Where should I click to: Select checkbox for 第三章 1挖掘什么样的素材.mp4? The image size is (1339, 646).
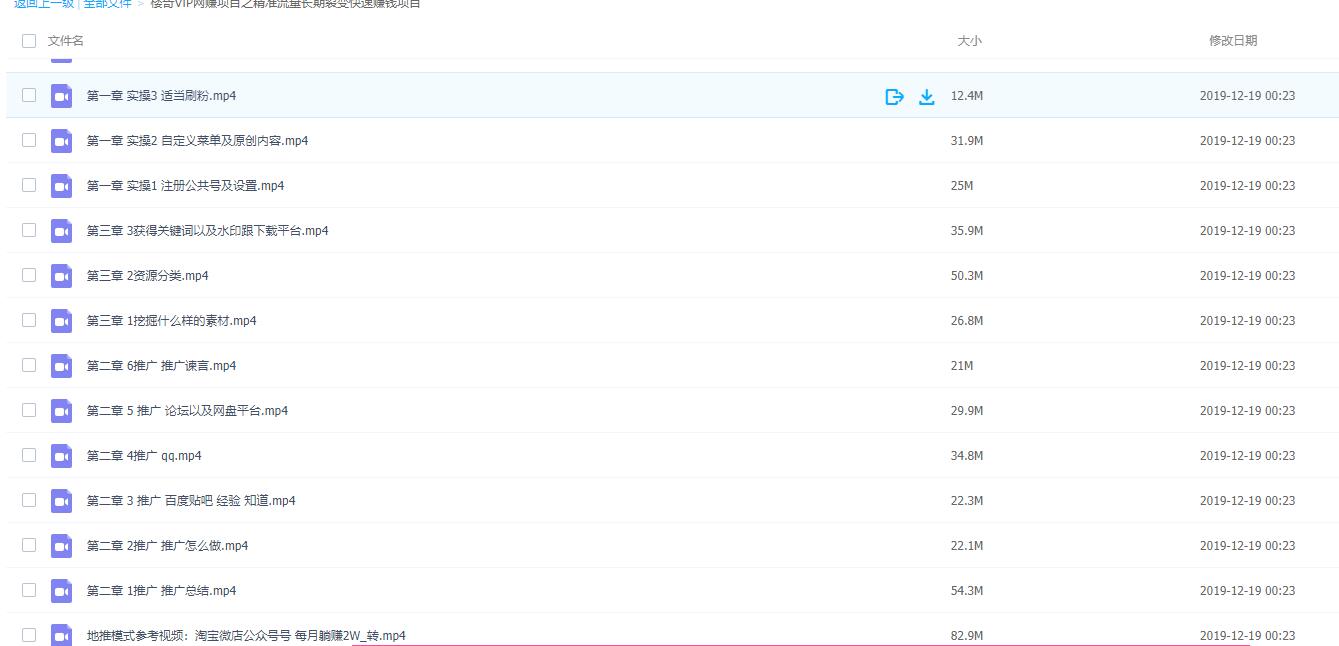(x=29, y=320)
